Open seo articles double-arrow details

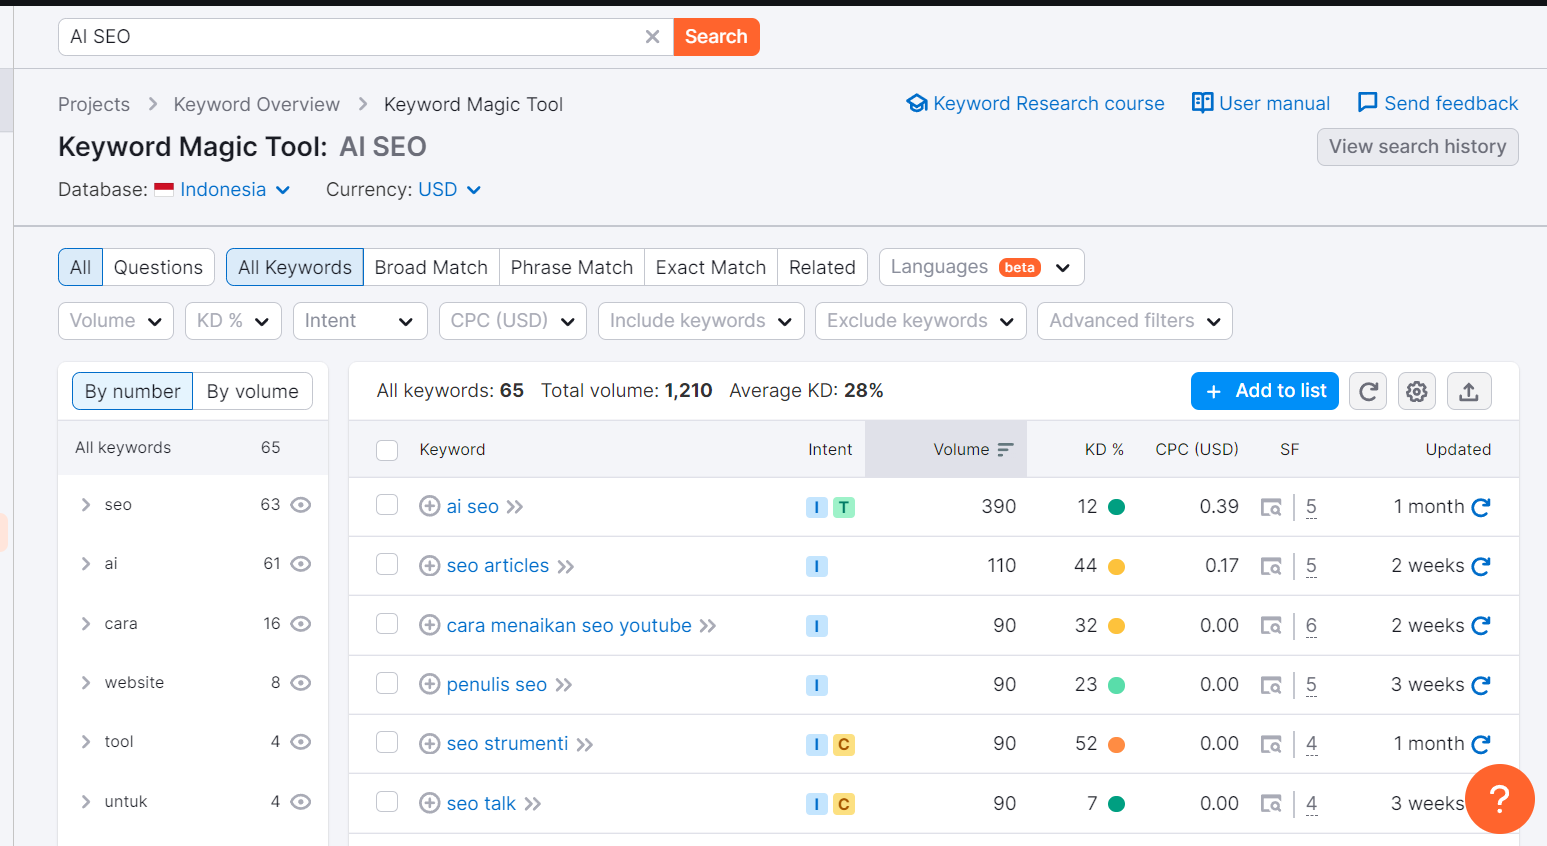(566, 567)
